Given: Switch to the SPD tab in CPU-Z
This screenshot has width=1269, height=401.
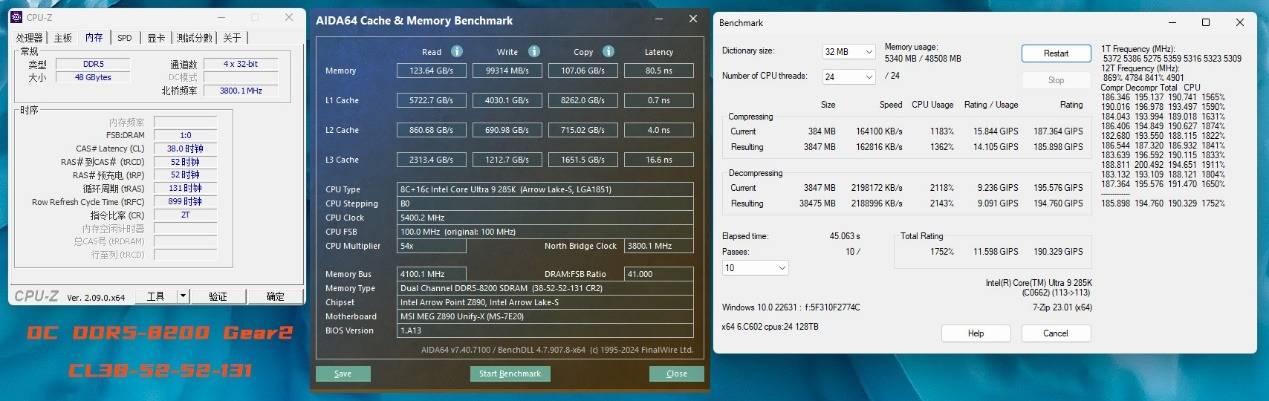Looking at the screenshot, I should coord(124,38).
